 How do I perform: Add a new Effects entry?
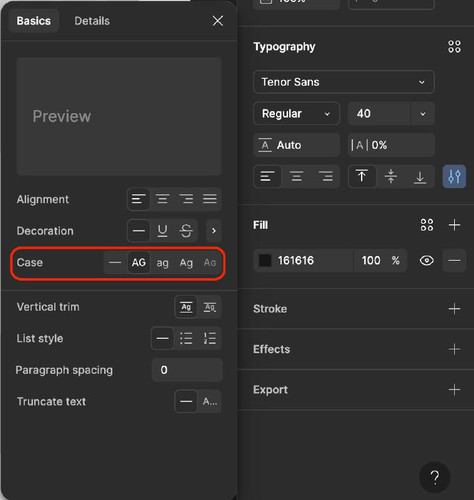click(454, 349)
